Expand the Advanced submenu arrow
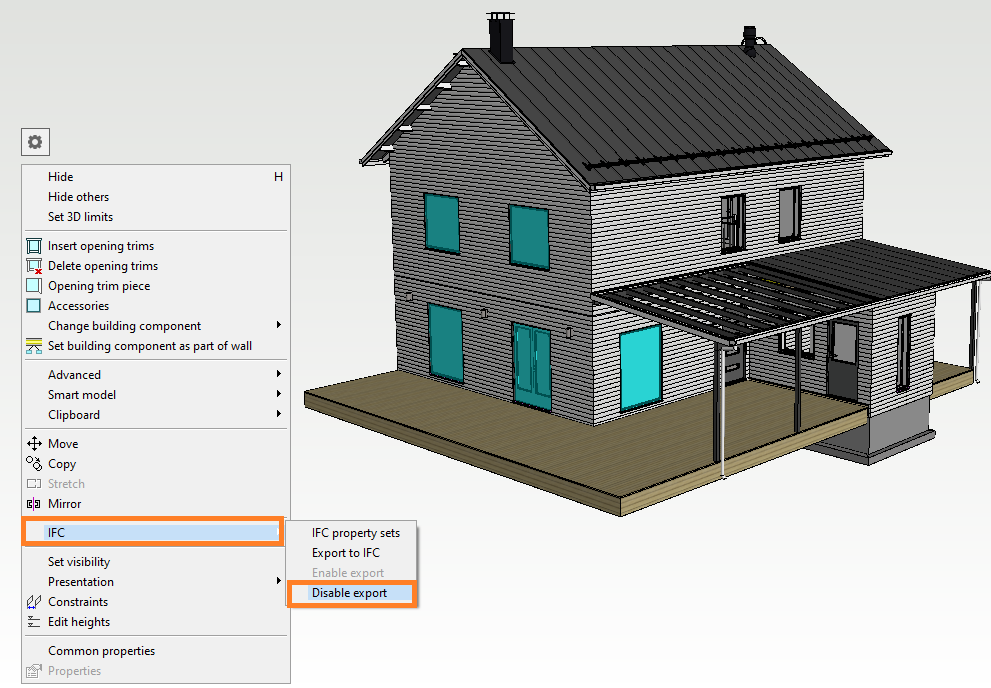Viewport: 991px width, 688px height. click(x=278, y=375)
